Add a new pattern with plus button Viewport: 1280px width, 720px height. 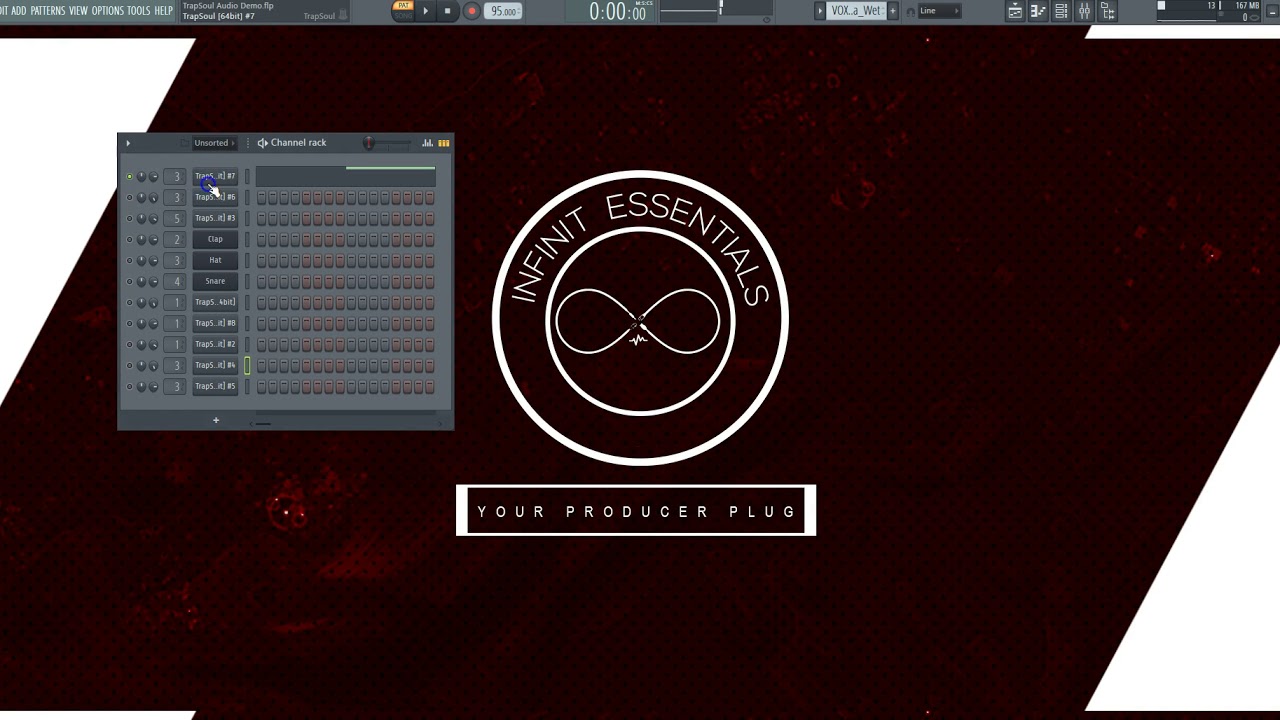(x=893, y=11)
